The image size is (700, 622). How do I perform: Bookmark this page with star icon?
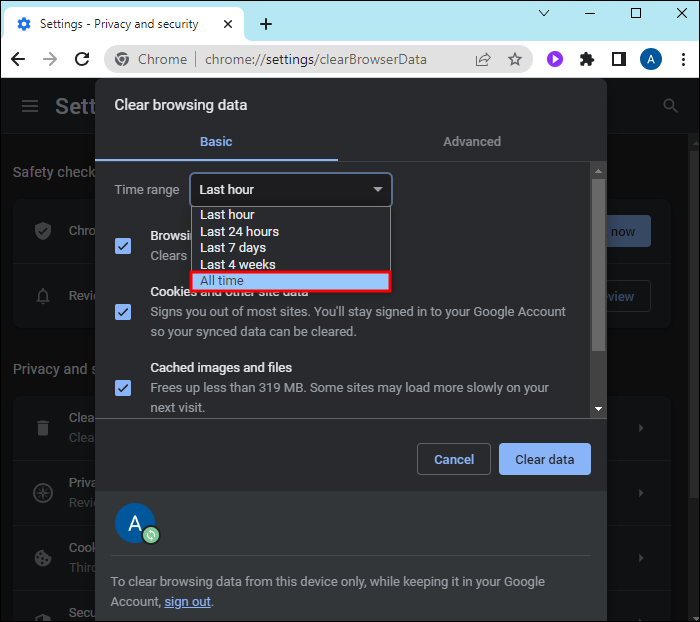(x=515, y=59)
